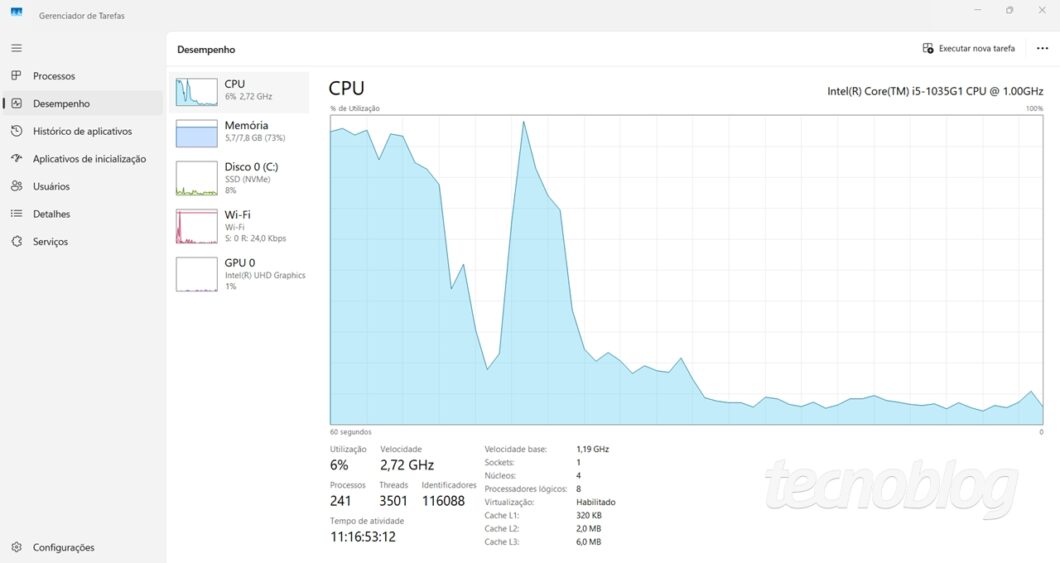Click the CPU utilization graph area
Viewport: 1060px width, 563px height.
[x=686, y=269]
